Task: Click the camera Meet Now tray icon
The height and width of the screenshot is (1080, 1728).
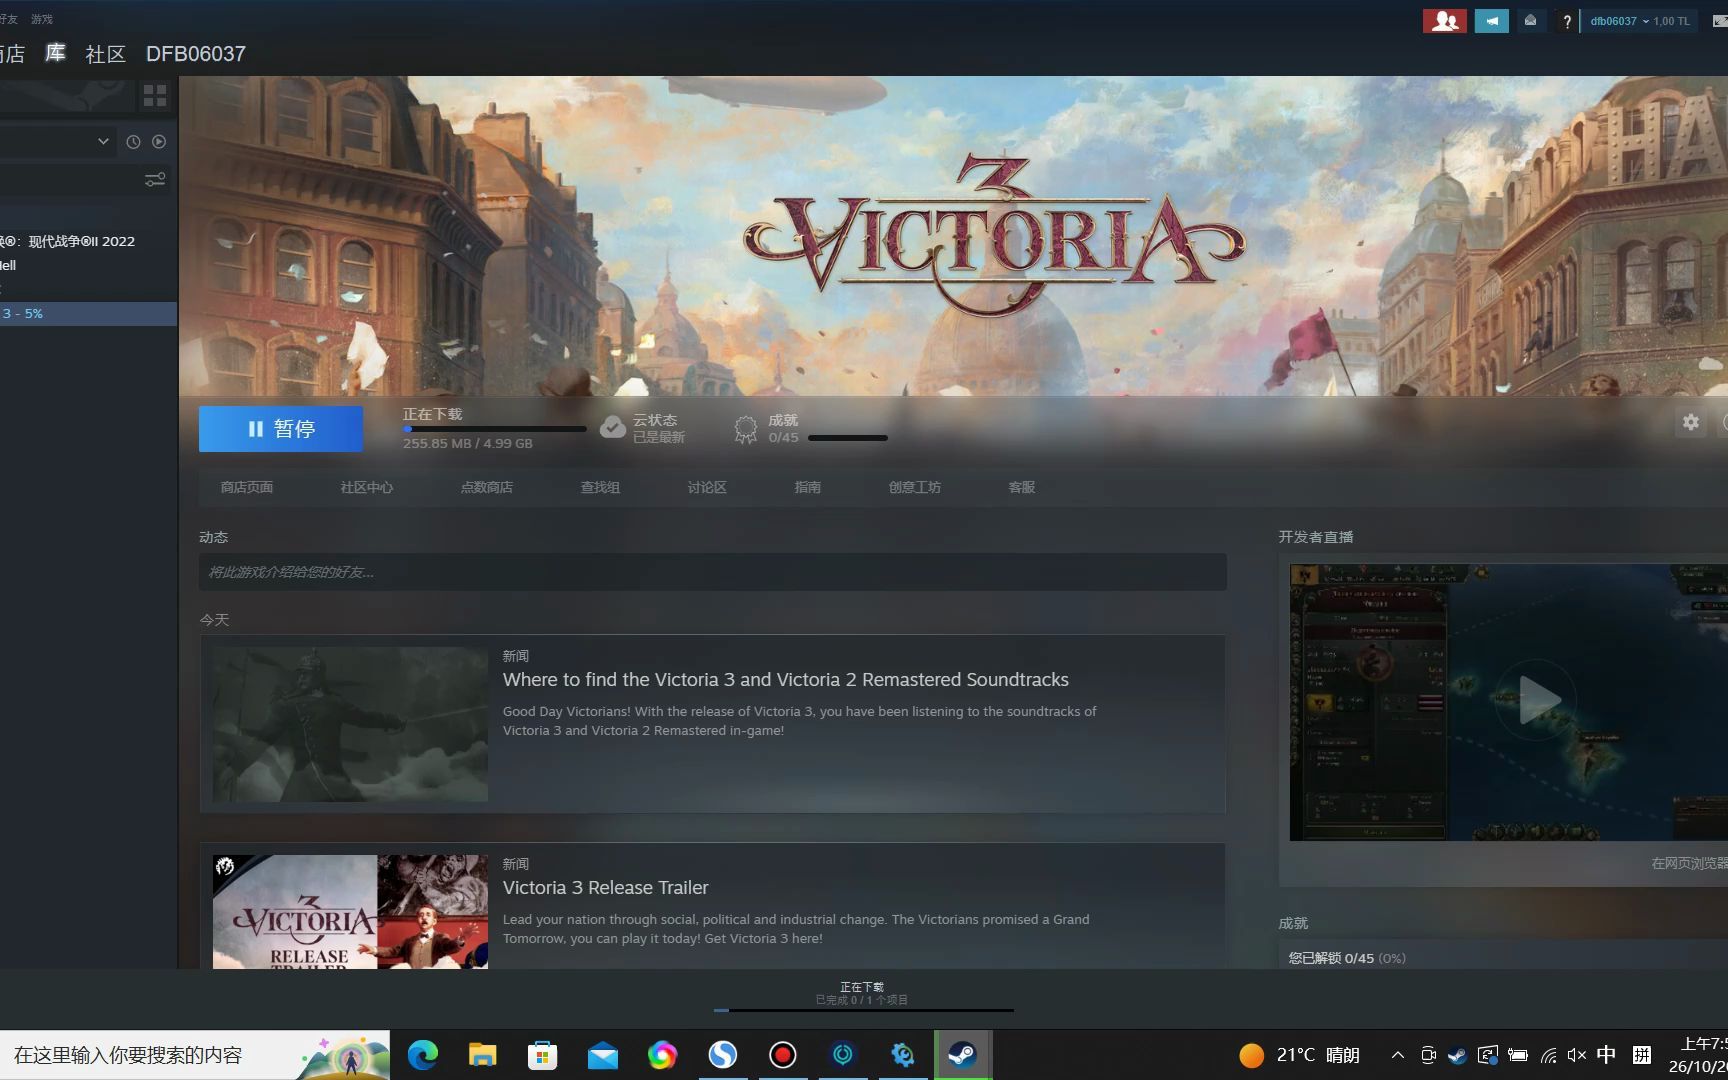Action: 1428,1055
